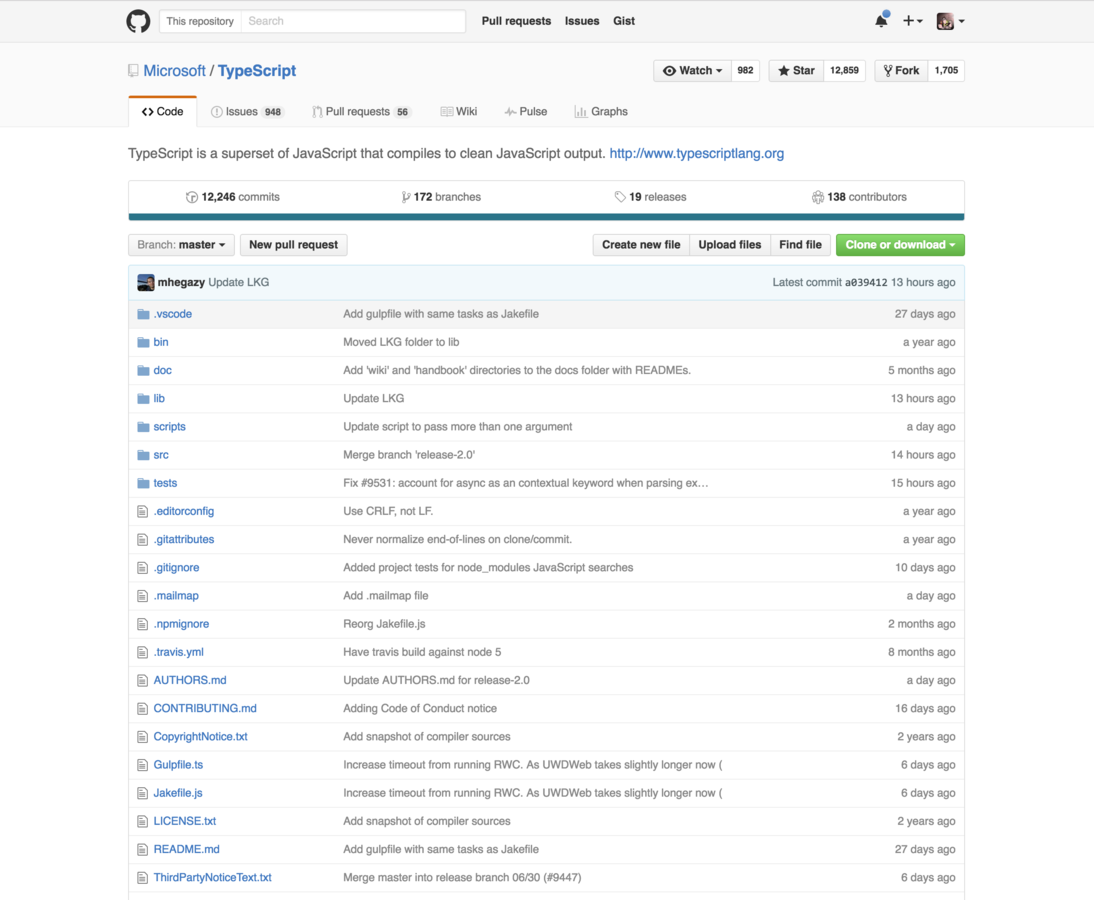Click the lib folder icon
This screenshot has height=900, width=1094.
pyautogui.click(x=143, y=398)
